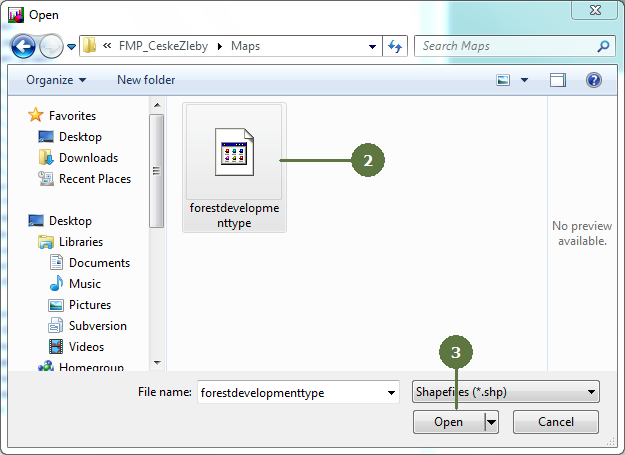Screen dimensions: 625x455
Task: Open the view options dropdown arrow
Action: [x=524, y=80]
